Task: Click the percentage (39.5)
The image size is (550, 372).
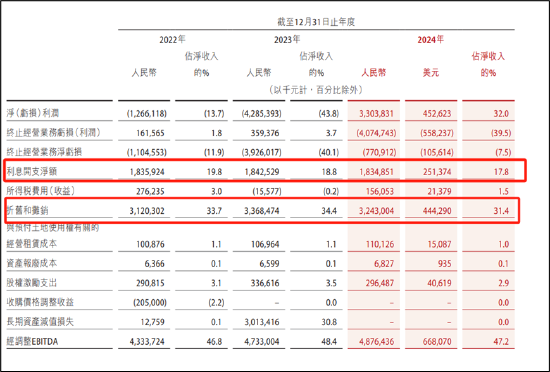Action: [501, 133]
